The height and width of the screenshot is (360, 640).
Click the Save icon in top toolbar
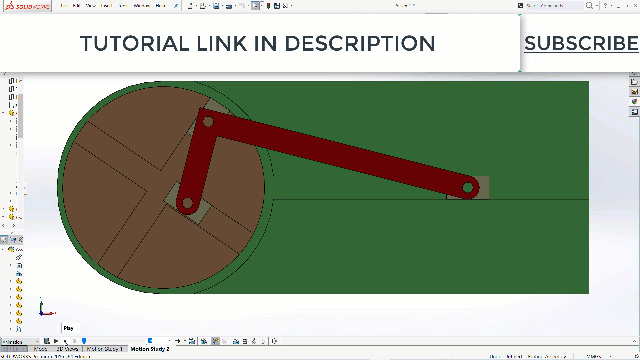[216, 6]
